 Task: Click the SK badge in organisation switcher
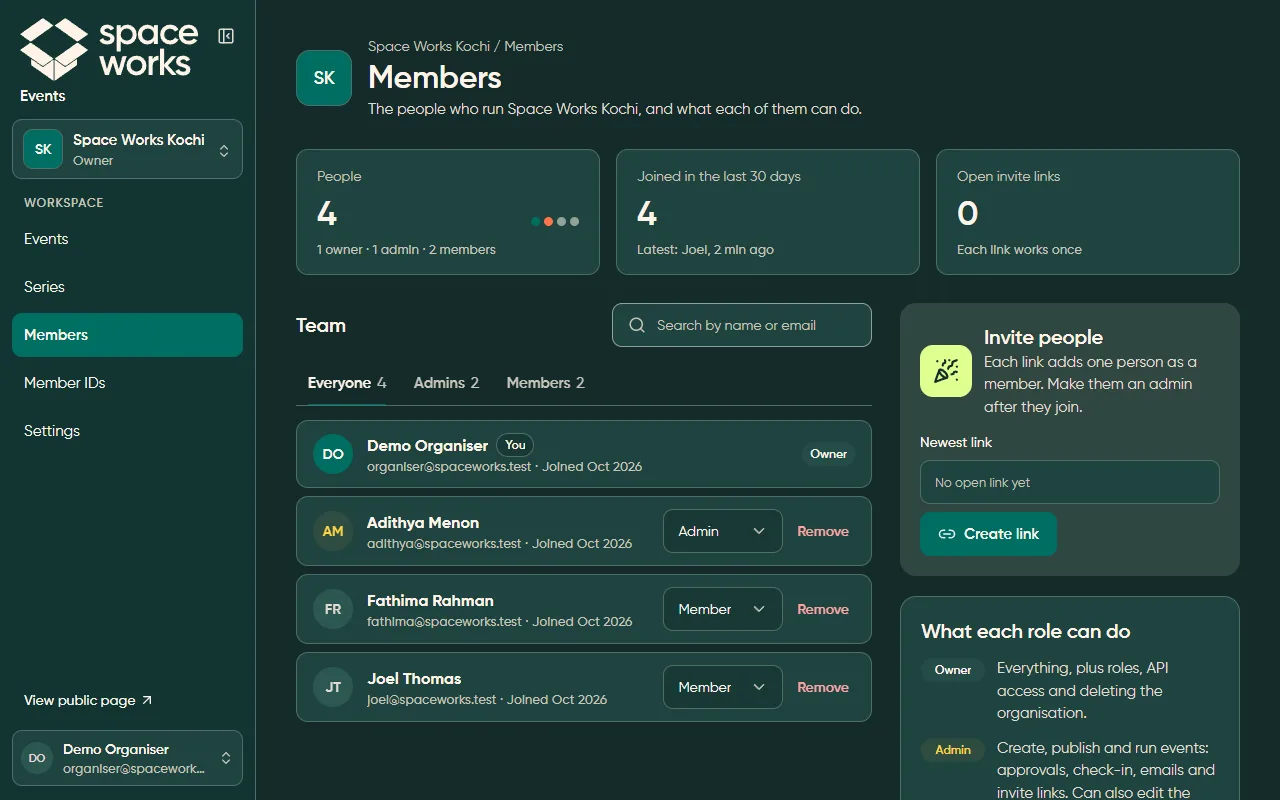point(43,149)
